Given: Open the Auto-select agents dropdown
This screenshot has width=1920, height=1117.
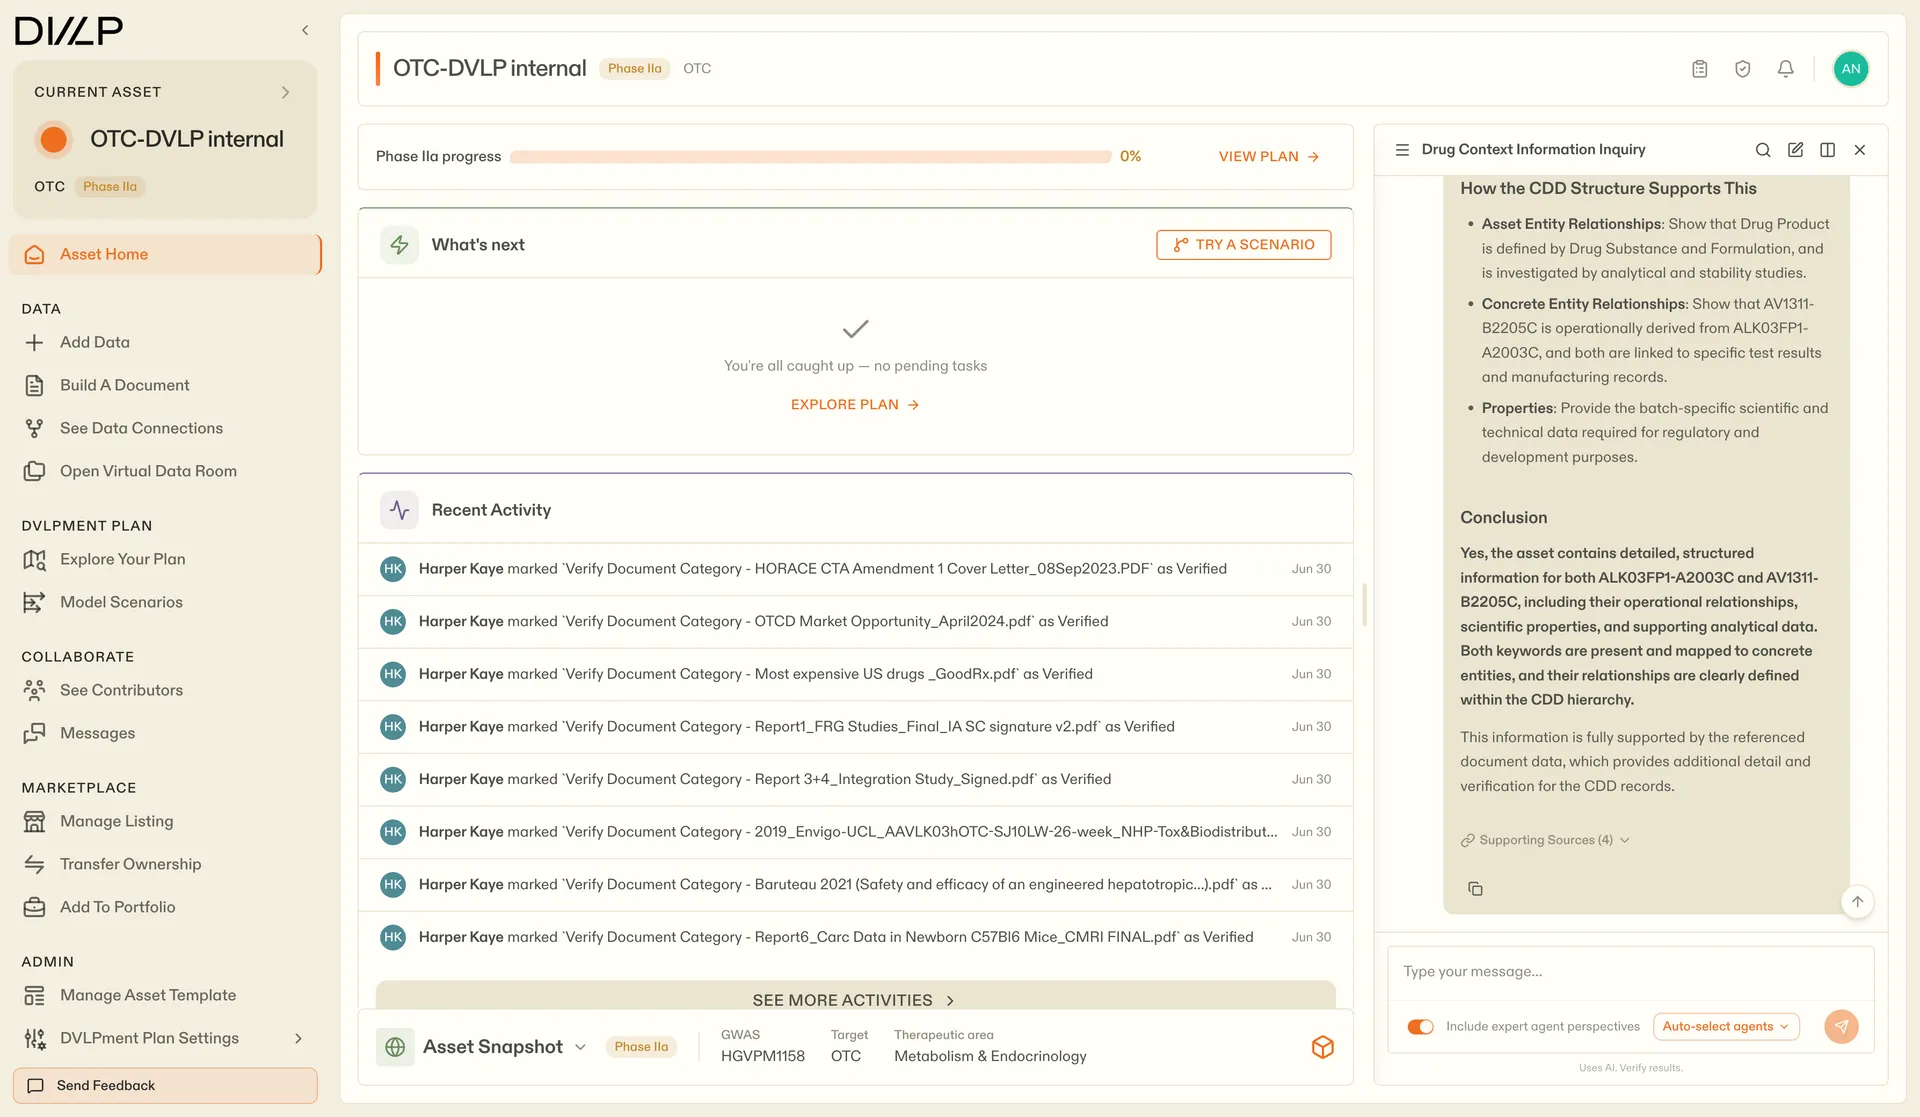Looking at the screenshot, I should tap(1726, 1026).
